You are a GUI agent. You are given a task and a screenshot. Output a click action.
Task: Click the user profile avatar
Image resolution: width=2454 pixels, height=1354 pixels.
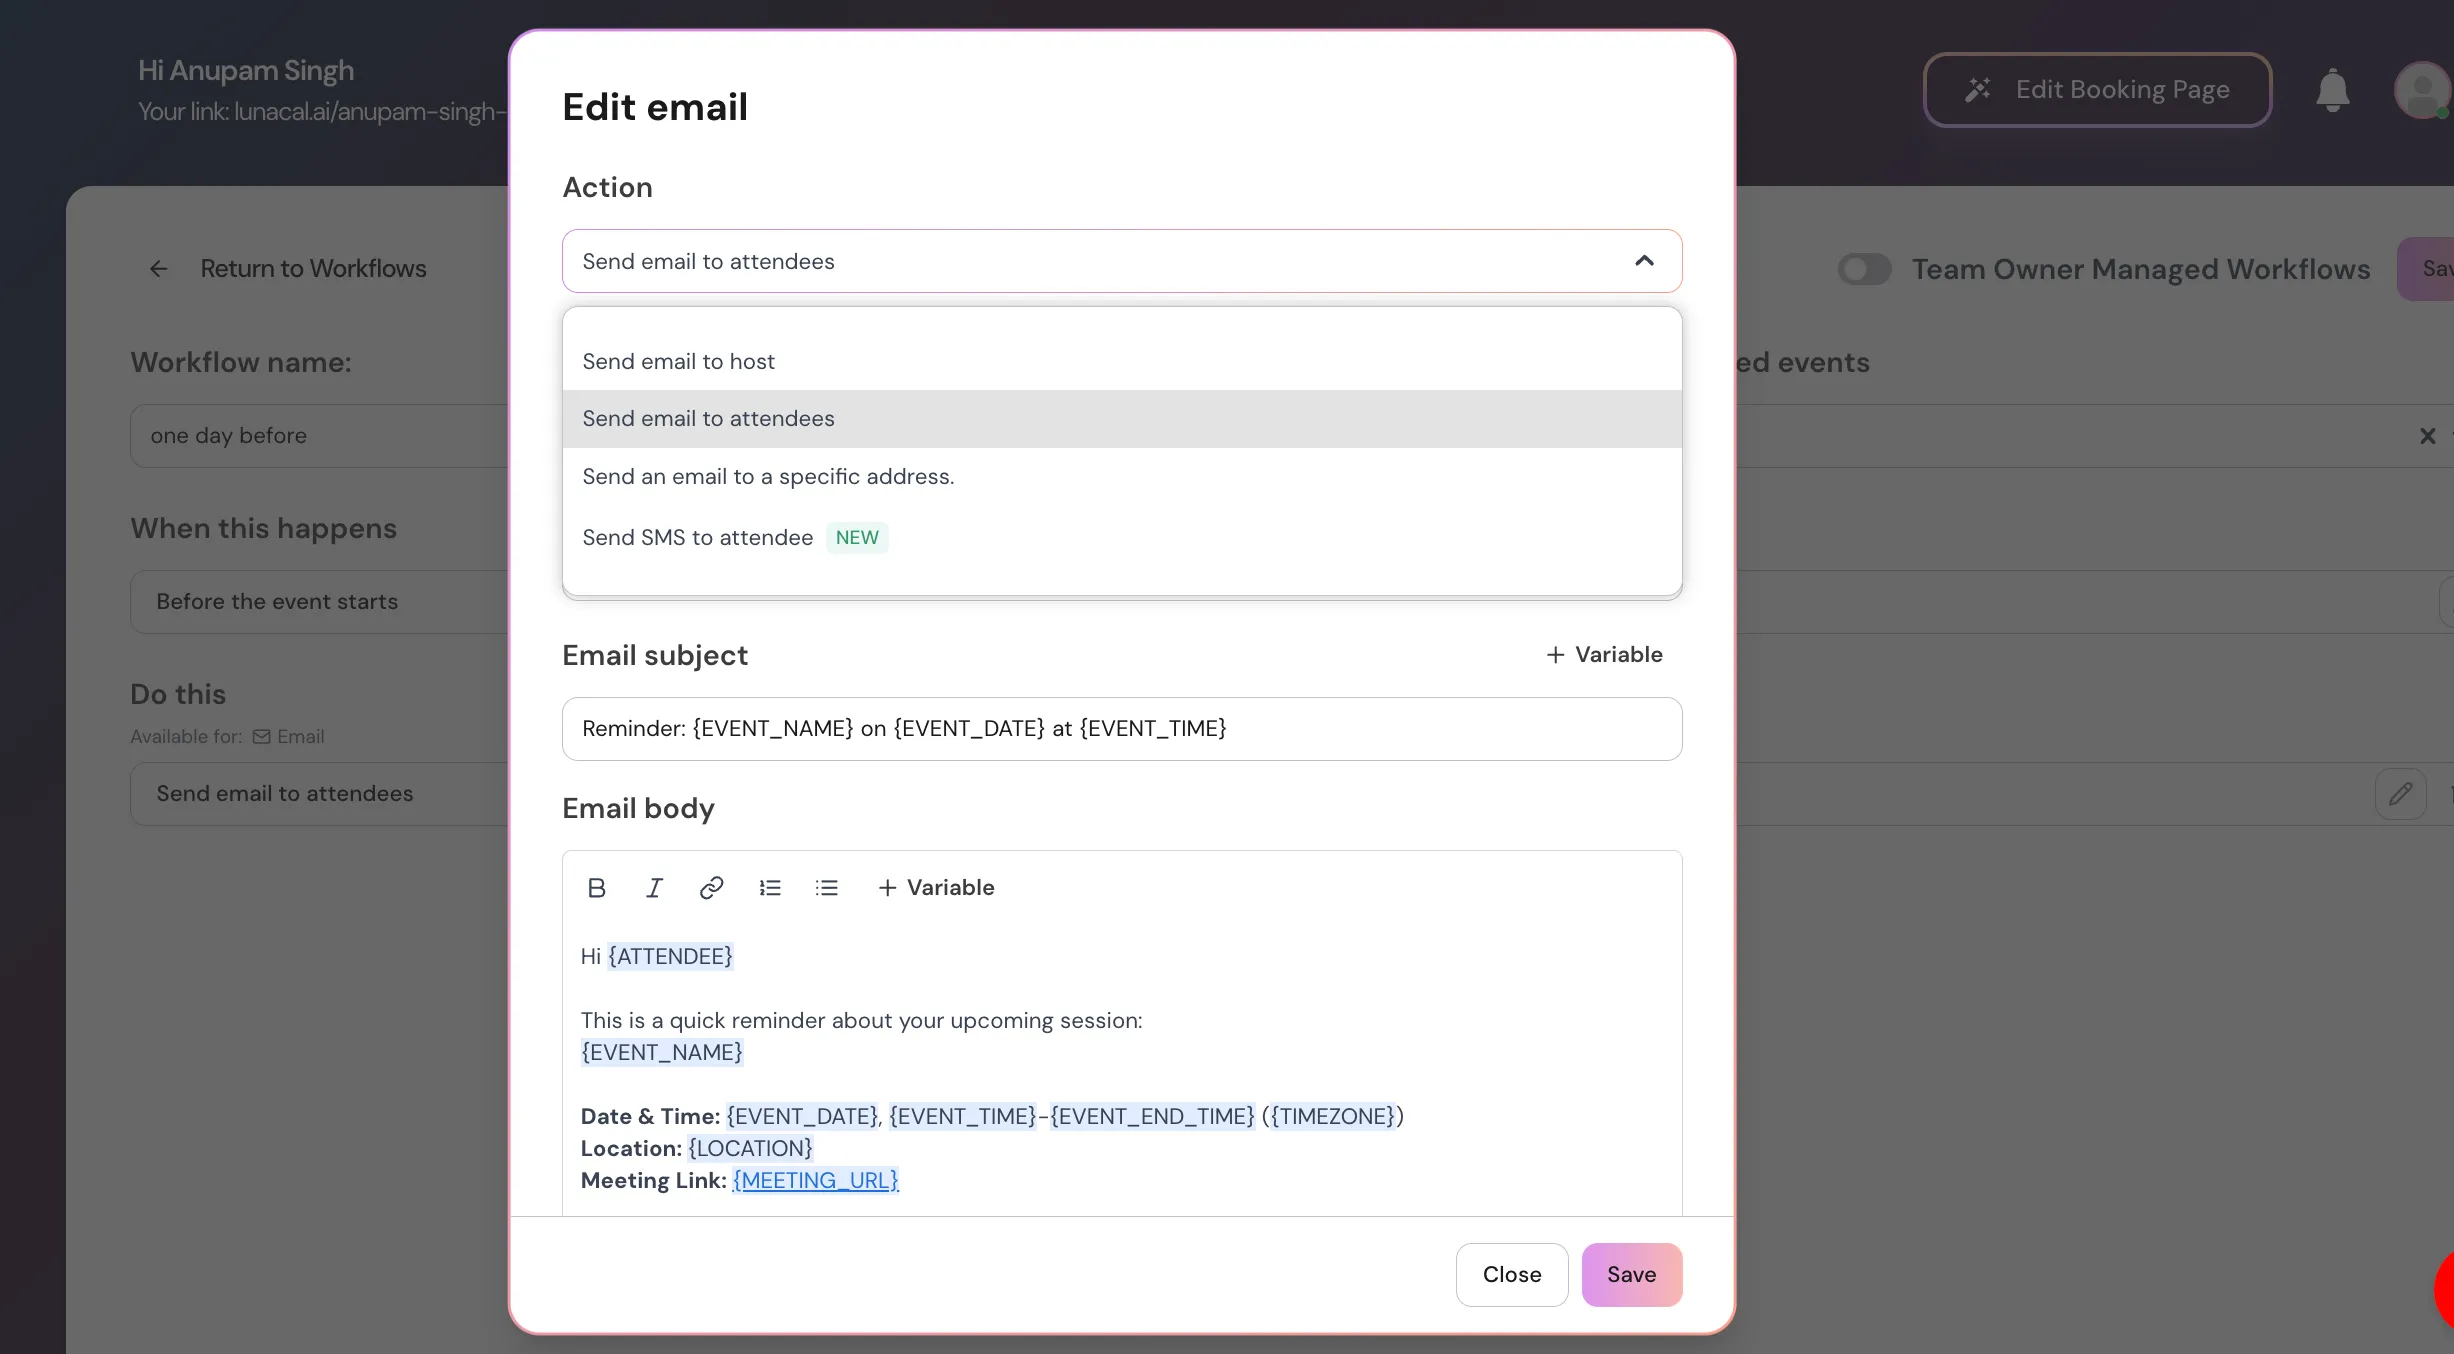(2422, 91)
